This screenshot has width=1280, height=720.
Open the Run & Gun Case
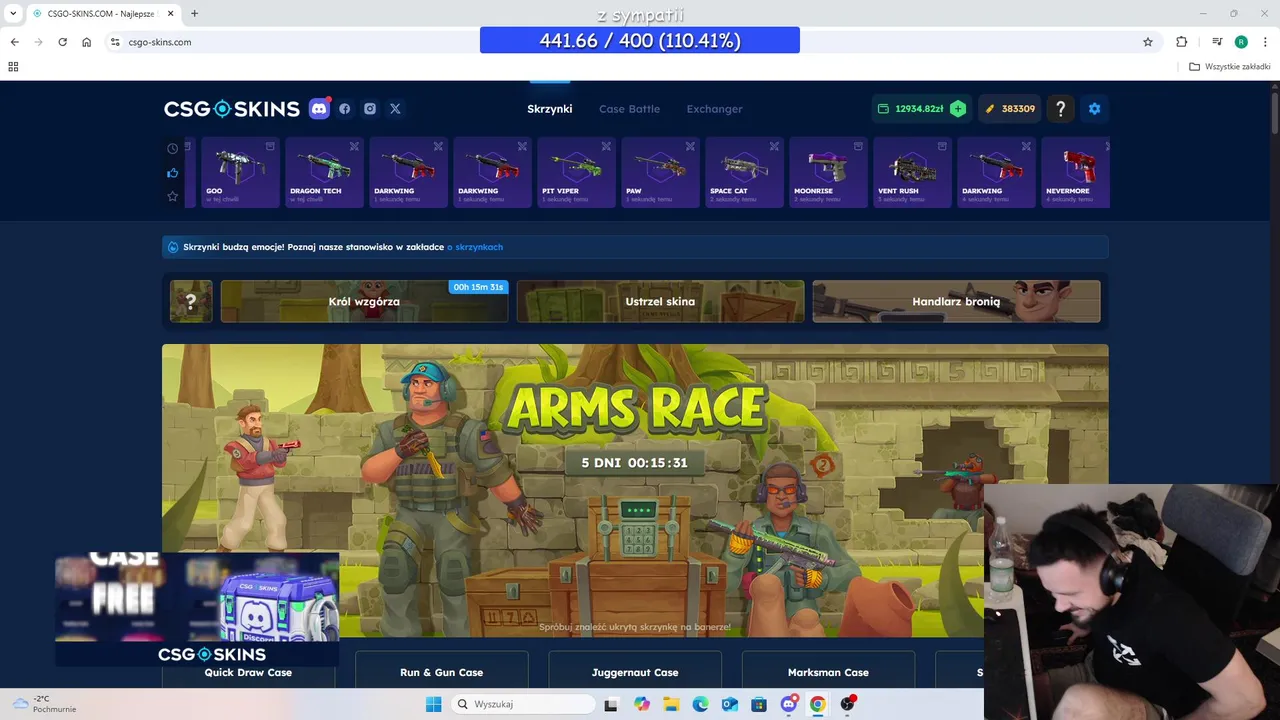(441, 669)
